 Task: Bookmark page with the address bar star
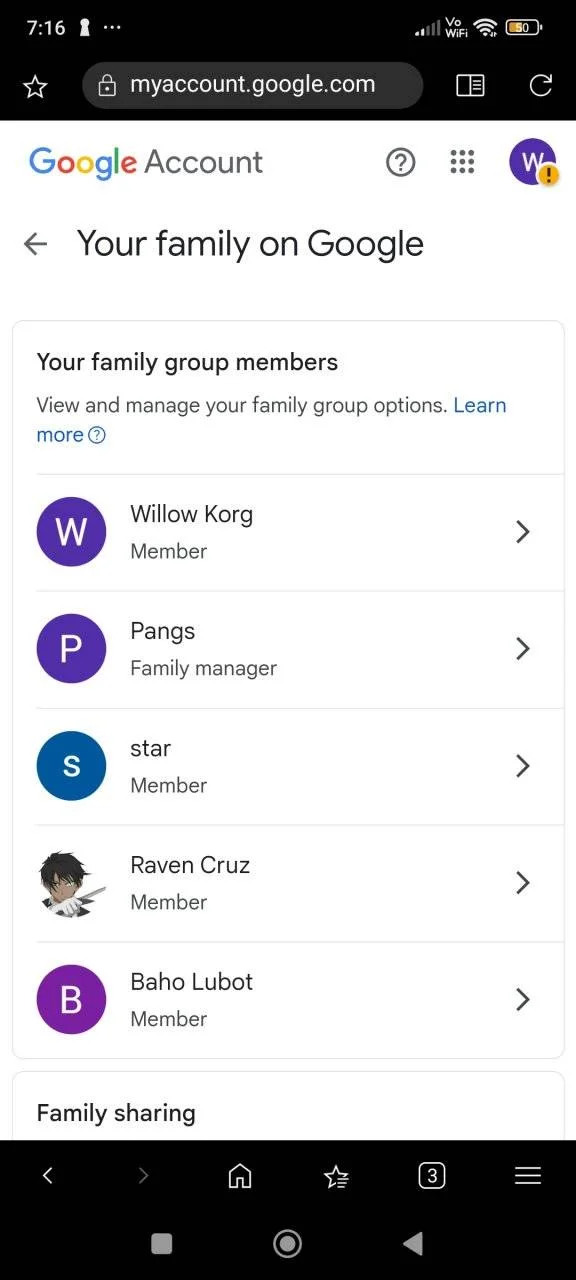pyautogui.click(x=35, y=87)
